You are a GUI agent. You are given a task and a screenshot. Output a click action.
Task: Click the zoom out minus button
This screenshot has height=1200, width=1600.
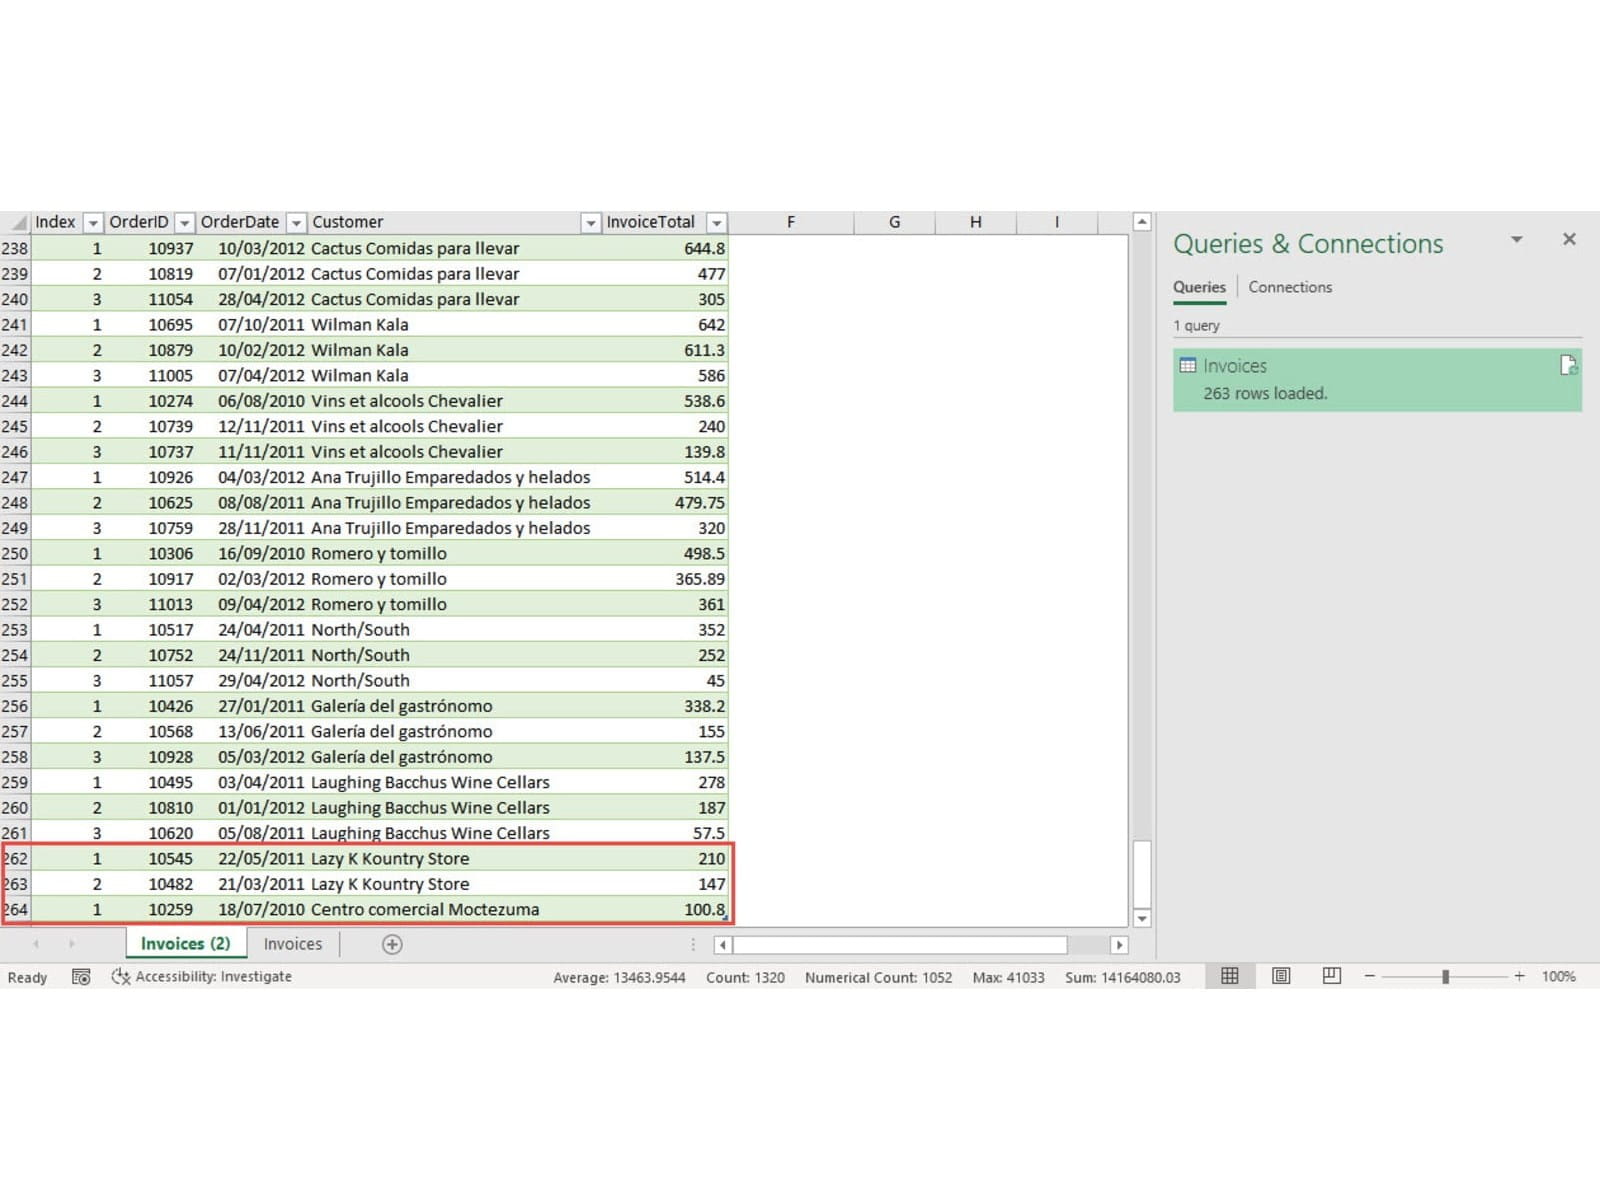pos(1370,976)
